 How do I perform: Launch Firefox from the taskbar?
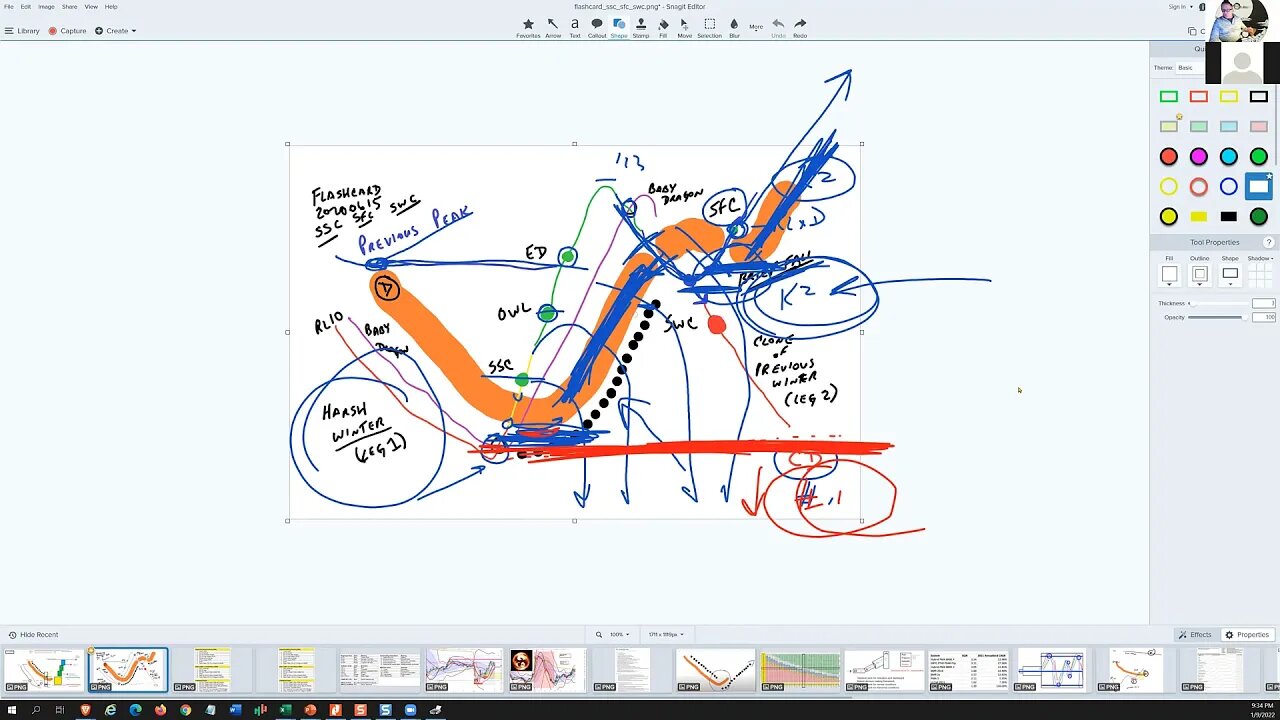(161, 710)
